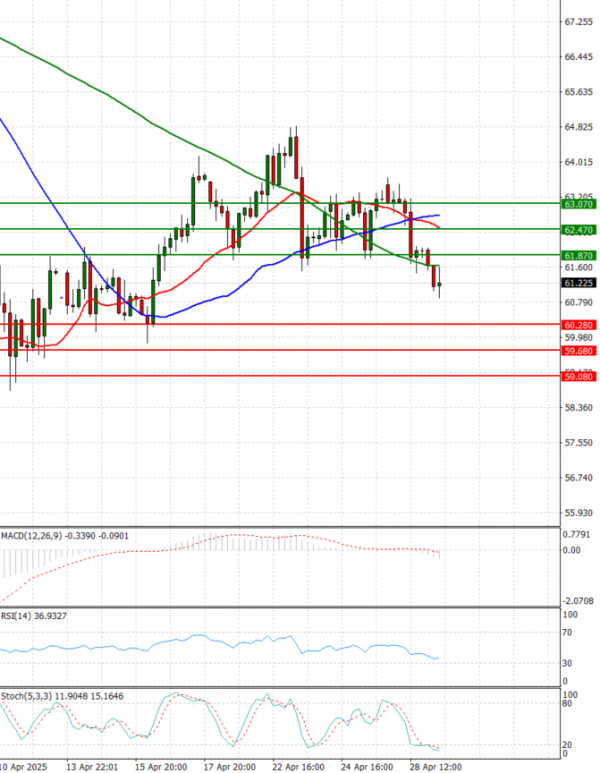Click the MACD scale value -2.0708
This screenshot has height=773, width=600.
point(579,601)
